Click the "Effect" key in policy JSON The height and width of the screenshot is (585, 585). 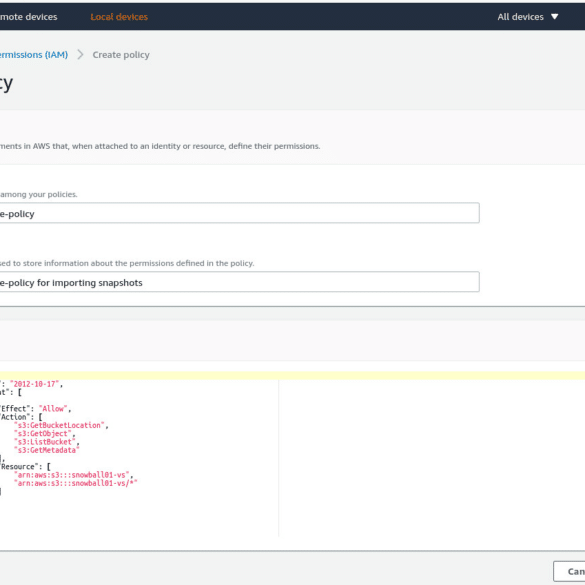[x=16, y=409]
